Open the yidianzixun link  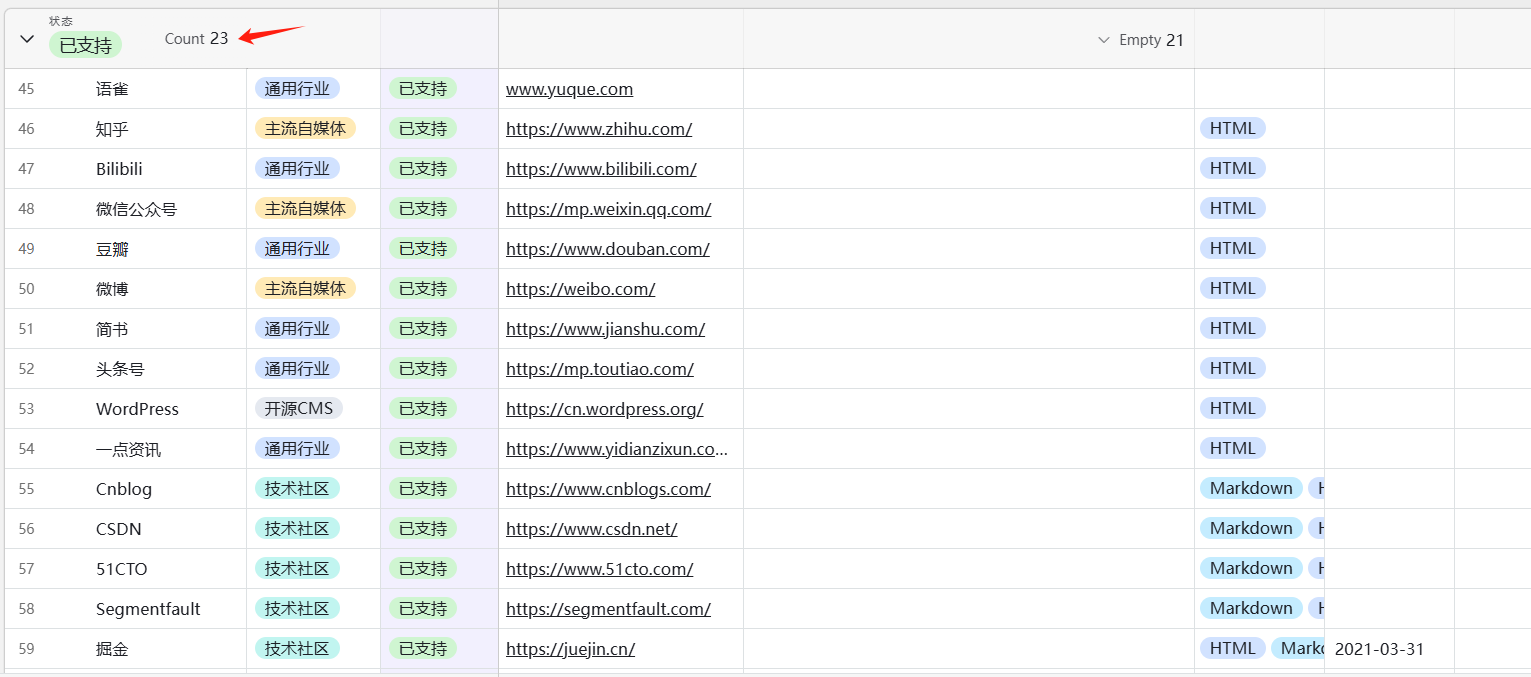[617, 449]
